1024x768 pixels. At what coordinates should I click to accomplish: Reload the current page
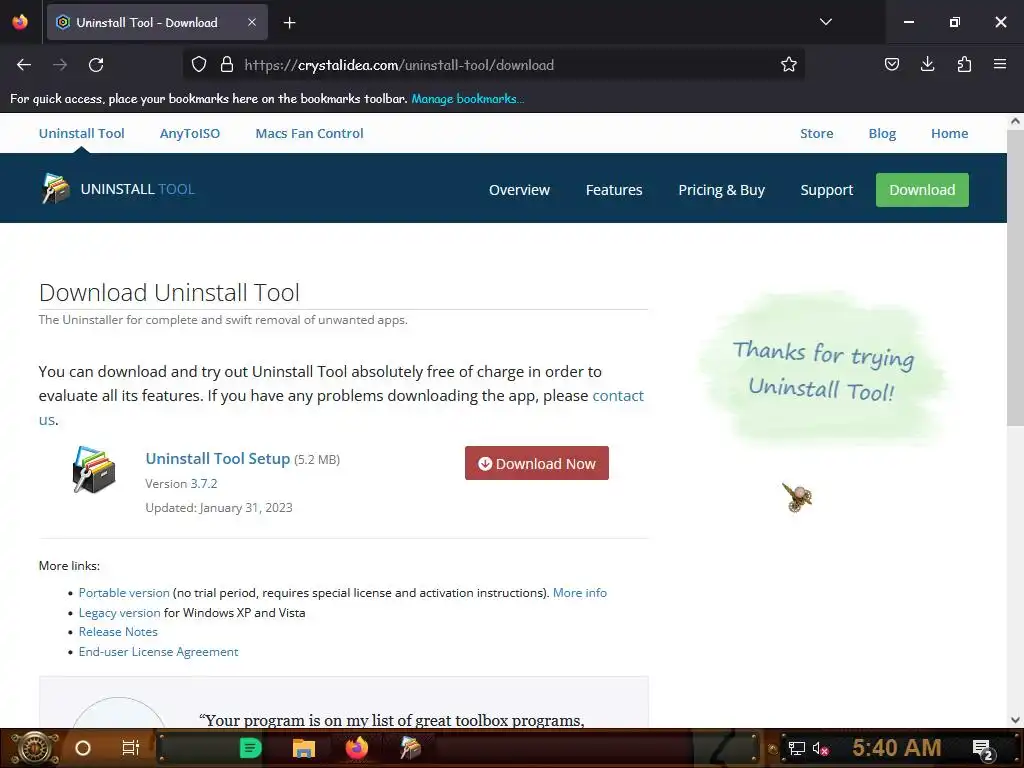point(96,65)
